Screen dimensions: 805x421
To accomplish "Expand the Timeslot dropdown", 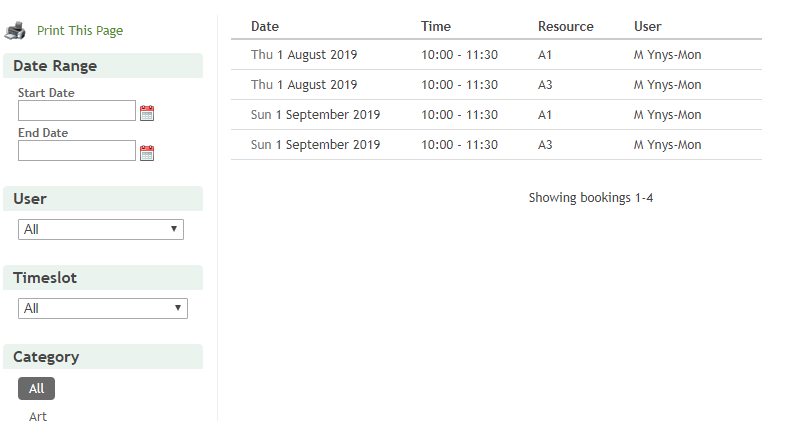I will pyautogui.click(x=103, y=308).
